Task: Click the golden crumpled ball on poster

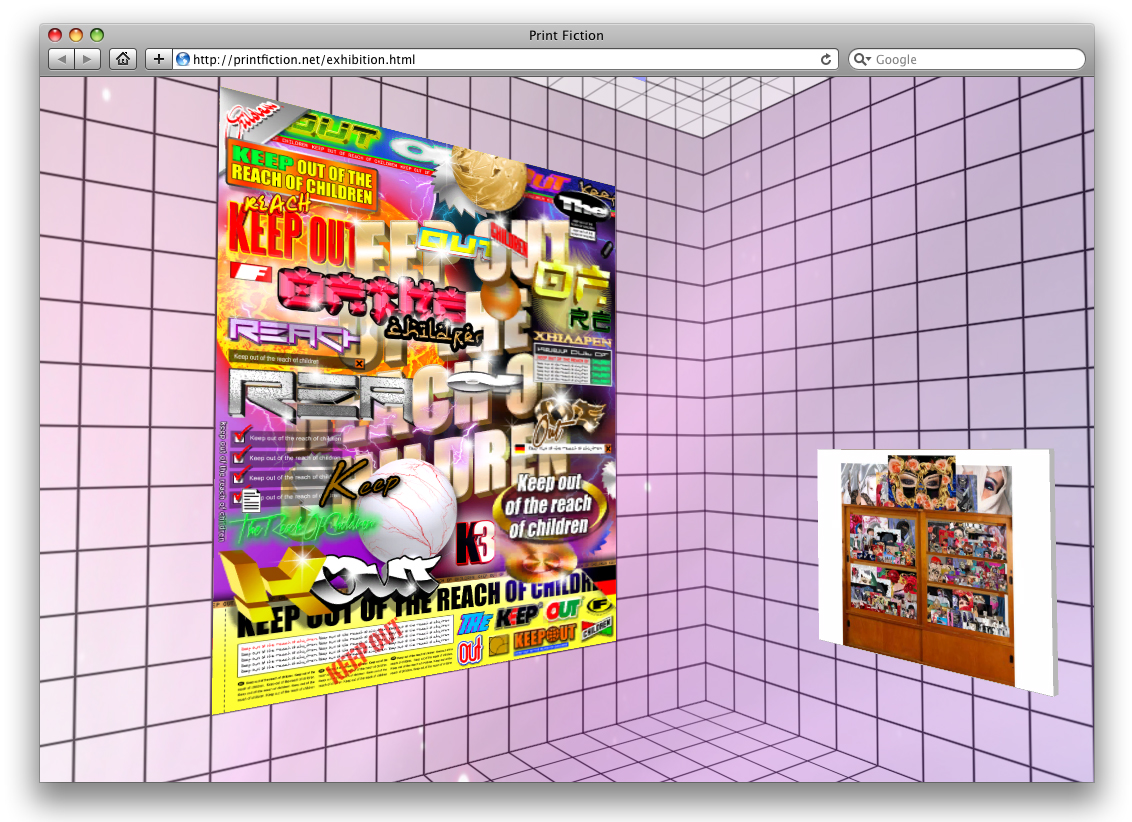Action: [487, 179]
